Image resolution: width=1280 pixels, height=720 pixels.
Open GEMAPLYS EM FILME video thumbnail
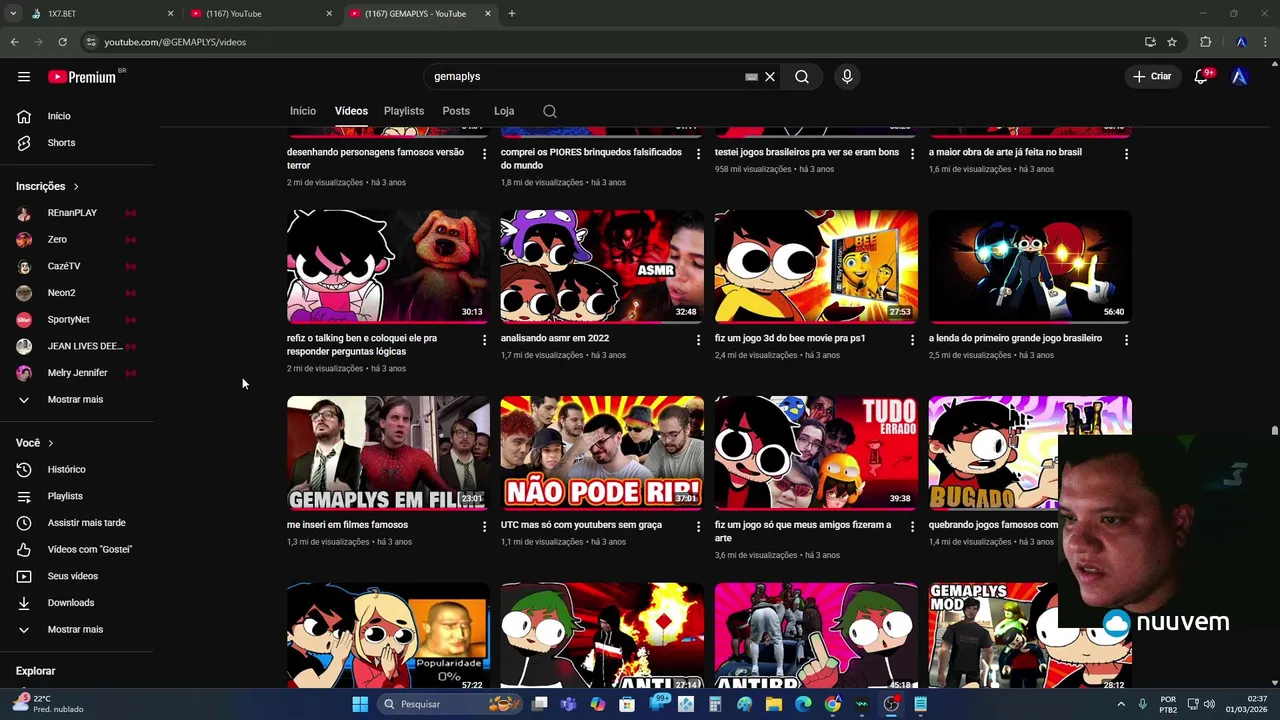coord(388,453)
